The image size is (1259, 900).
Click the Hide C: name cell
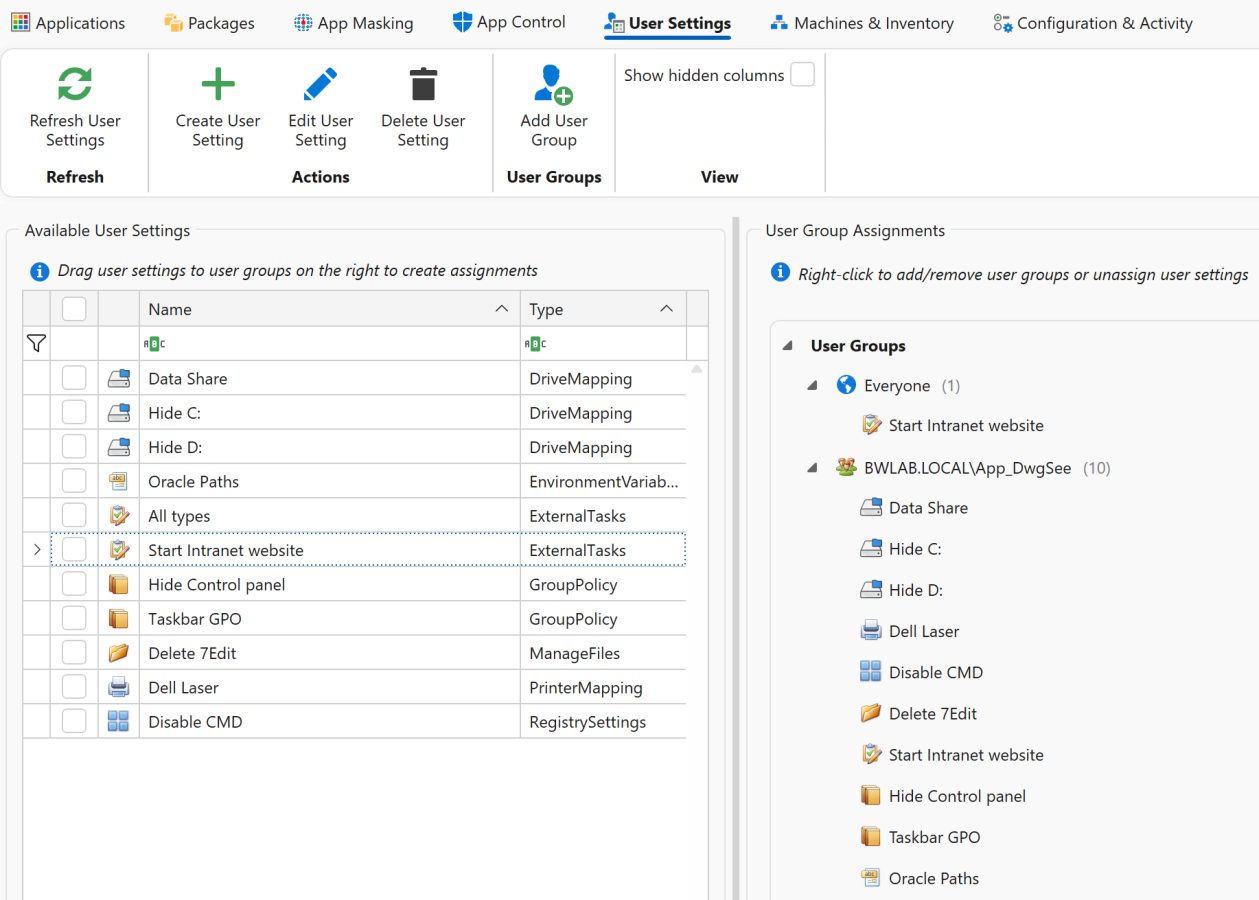330,413
